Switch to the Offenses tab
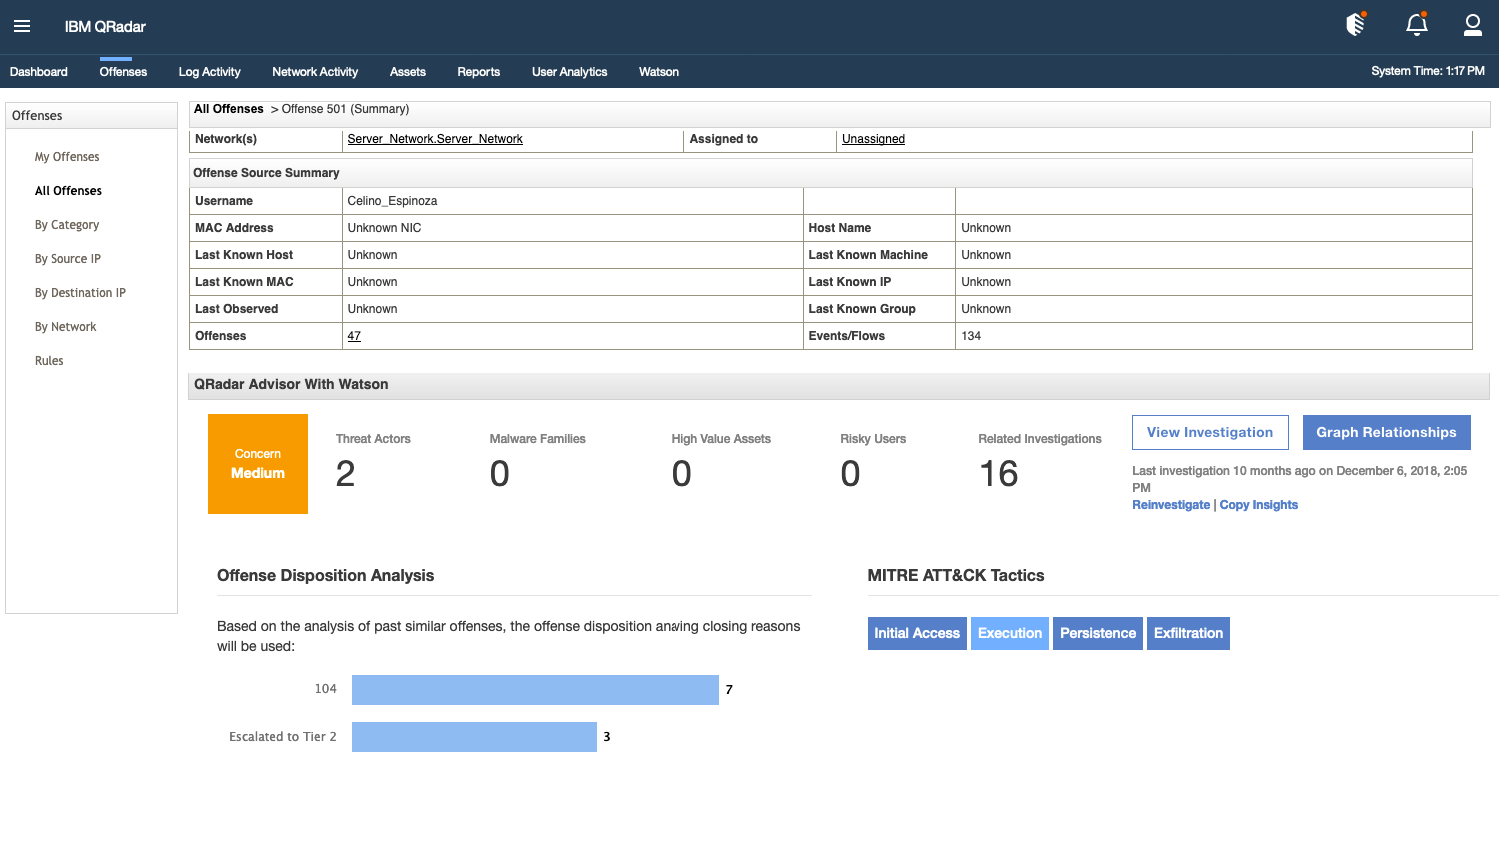This screenshot has width=1499, height=843. (x=123, y=72)
